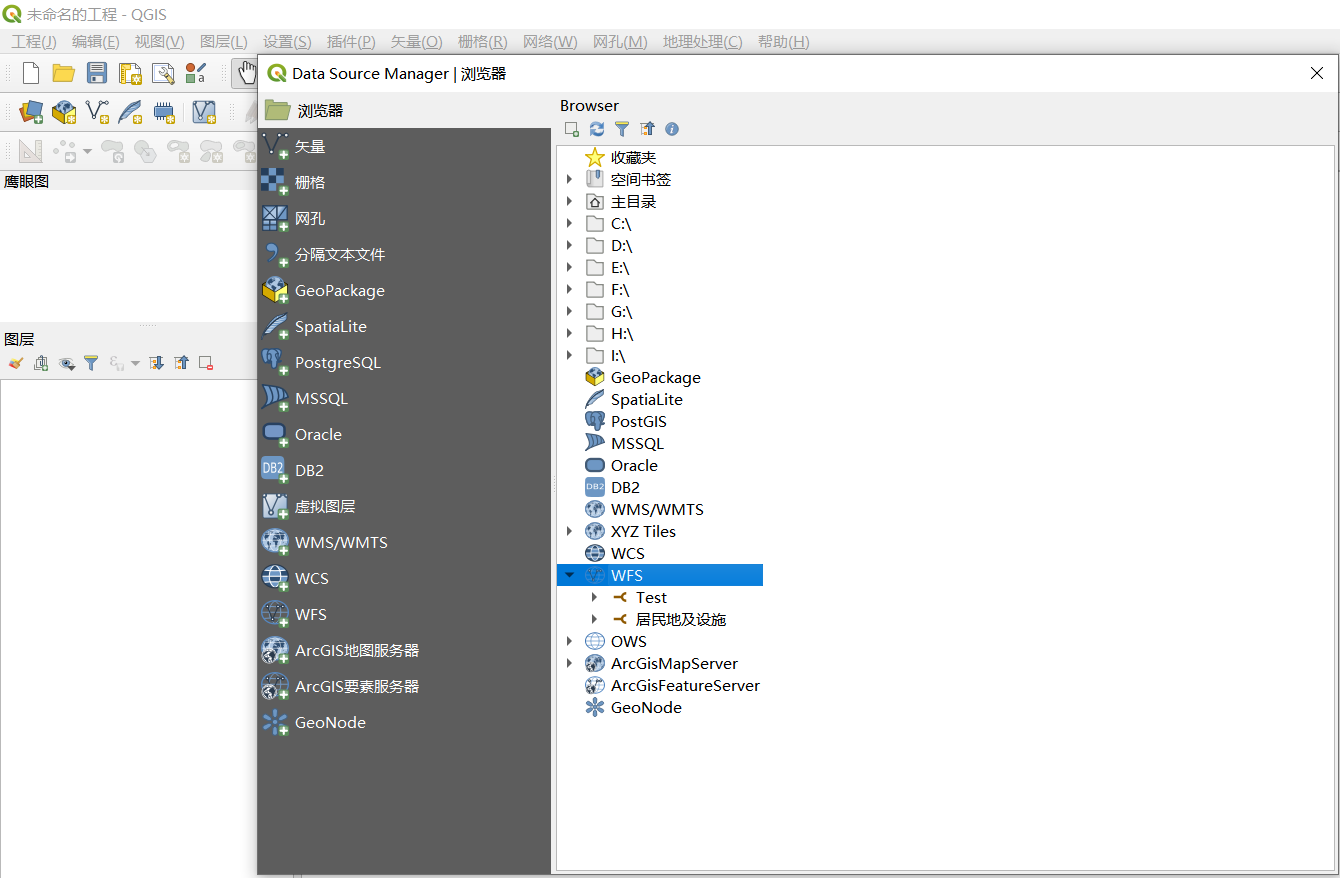
Task: Select GeoNode item in Browser tree
Action: coord(646,707)
